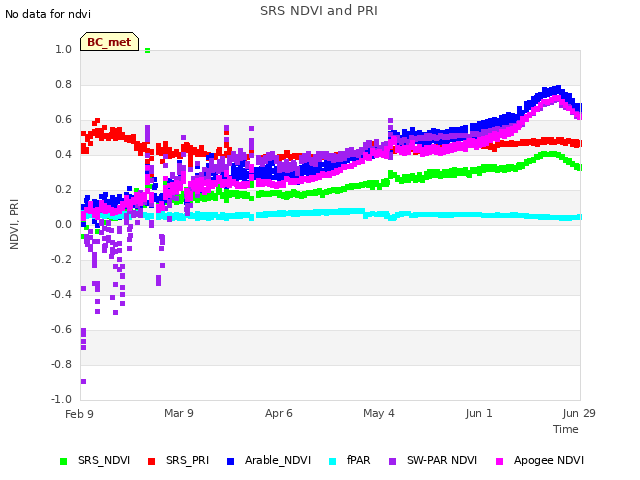Click the magenta Apogee NDVI legend marker
The width and height of the screenshot is (640, 480).
coord(499,461)
